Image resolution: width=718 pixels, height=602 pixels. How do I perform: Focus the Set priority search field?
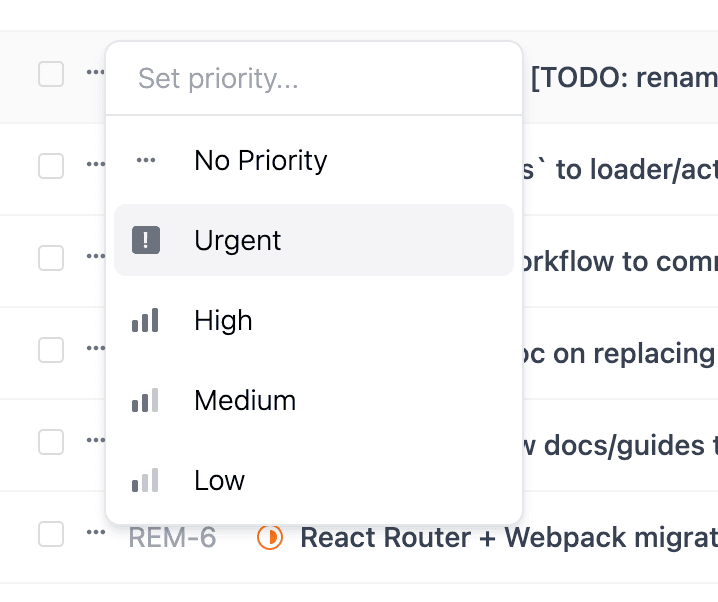314,79
